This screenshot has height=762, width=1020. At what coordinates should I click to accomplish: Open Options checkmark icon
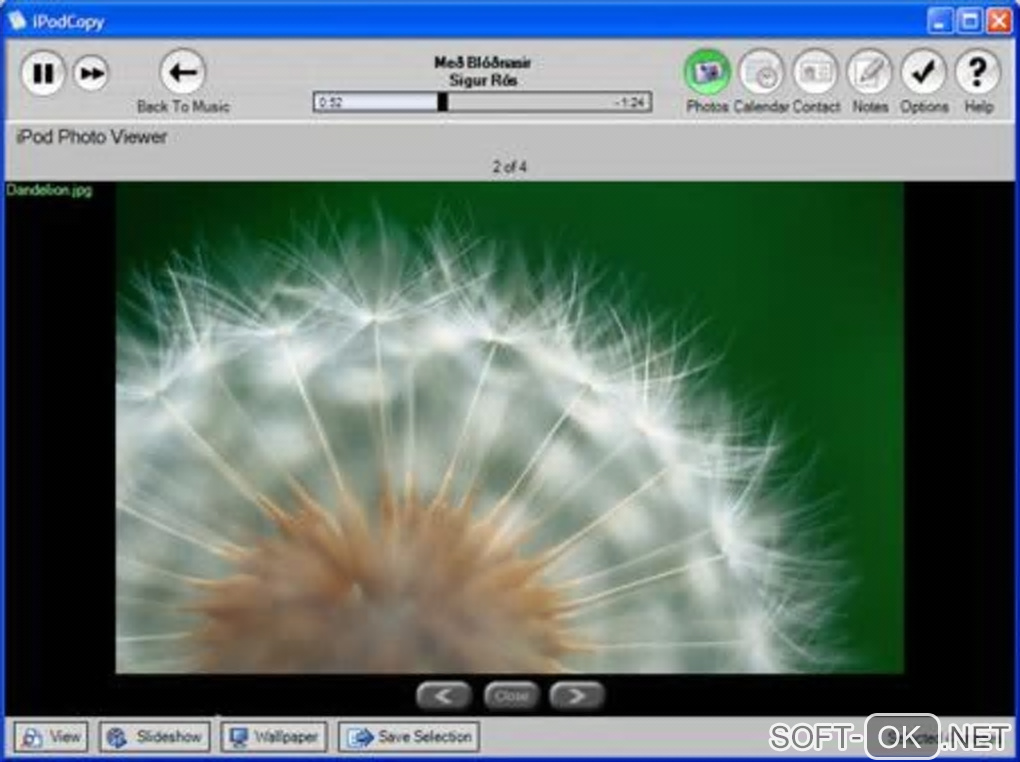tap(923, 72)
